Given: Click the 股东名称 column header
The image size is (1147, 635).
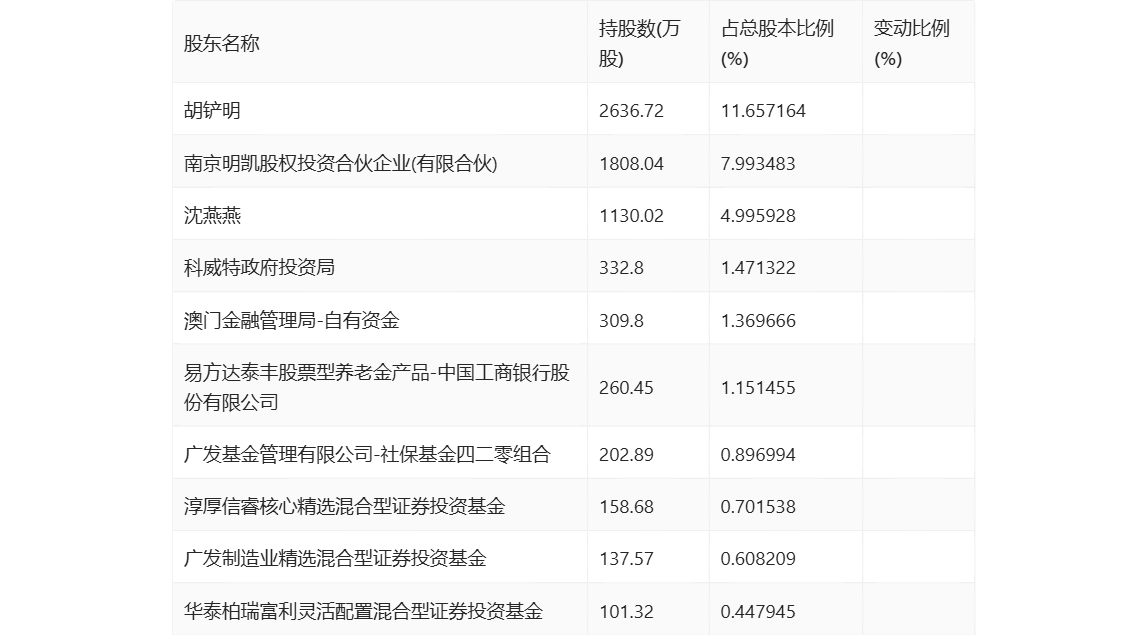Looking at the screenshot, I should (222, 43).
